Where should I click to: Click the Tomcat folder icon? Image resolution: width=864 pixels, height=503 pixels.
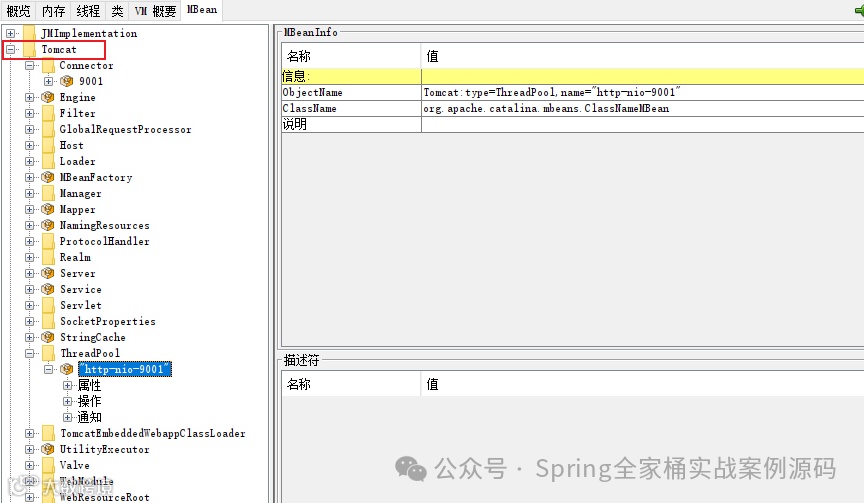(30, 50)
